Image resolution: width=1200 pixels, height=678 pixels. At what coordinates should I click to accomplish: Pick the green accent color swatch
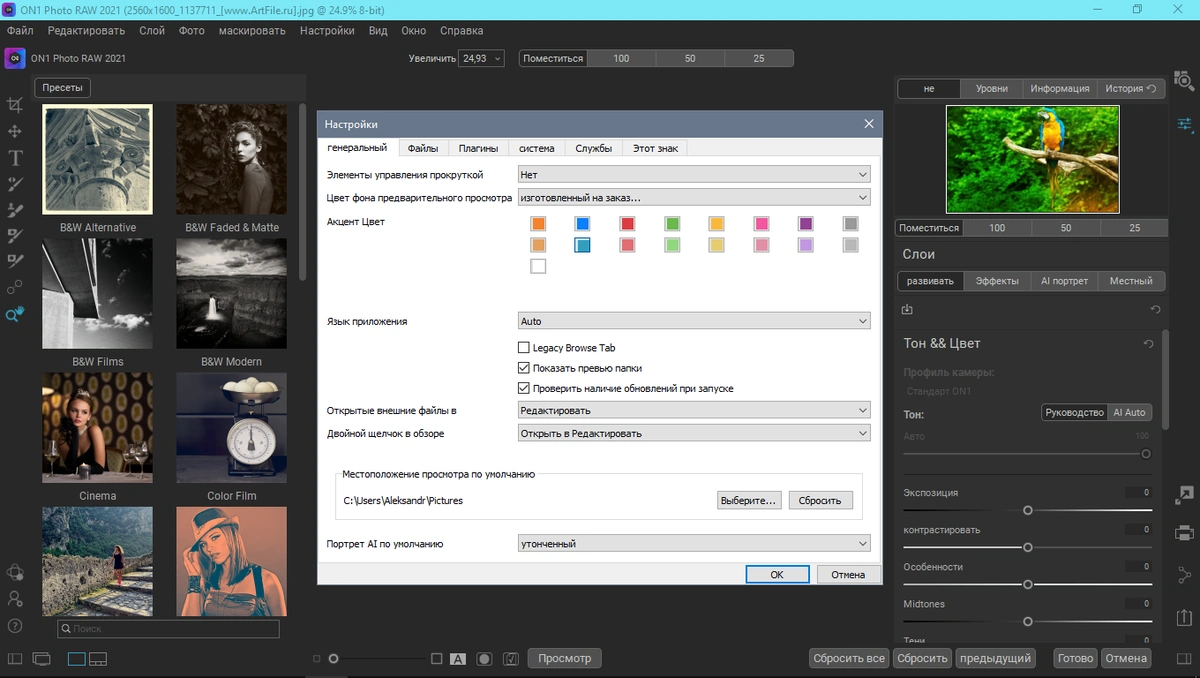[672, 224]
